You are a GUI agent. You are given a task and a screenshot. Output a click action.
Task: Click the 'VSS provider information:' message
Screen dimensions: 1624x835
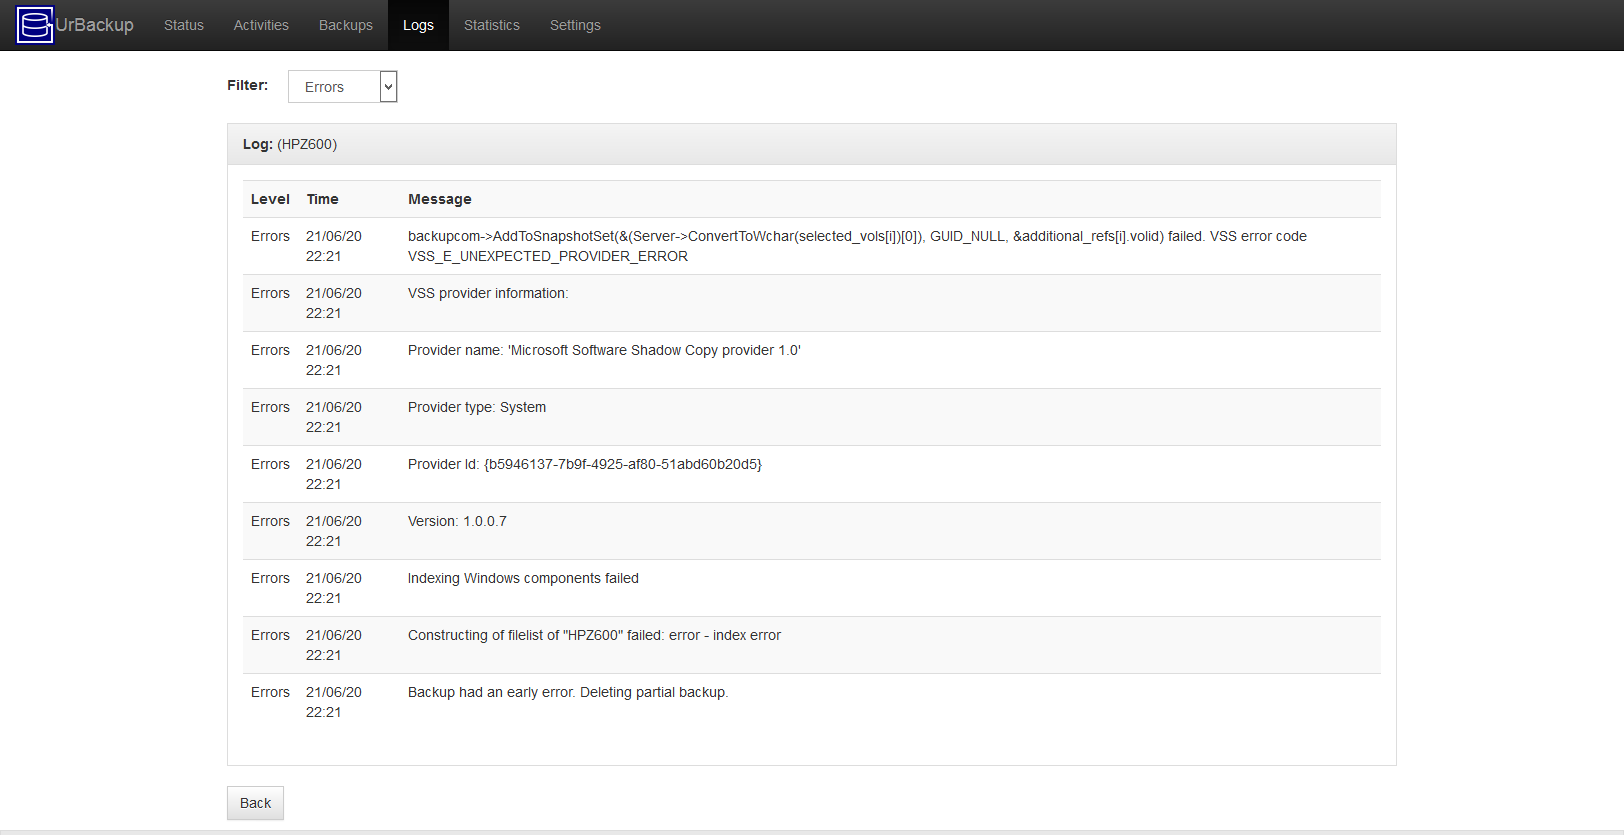pos(488,293)
